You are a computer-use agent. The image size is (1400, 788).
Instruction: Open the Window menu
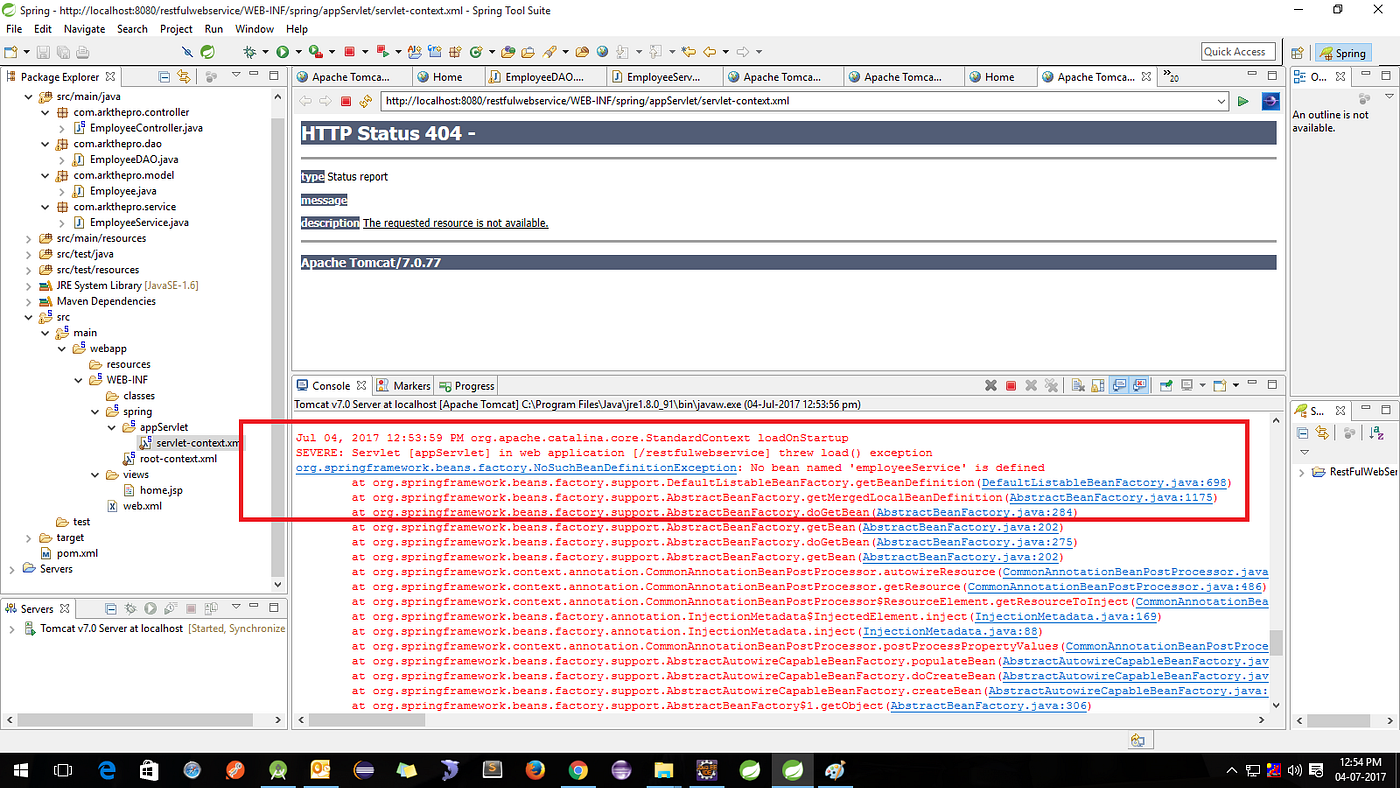(255, 29)
